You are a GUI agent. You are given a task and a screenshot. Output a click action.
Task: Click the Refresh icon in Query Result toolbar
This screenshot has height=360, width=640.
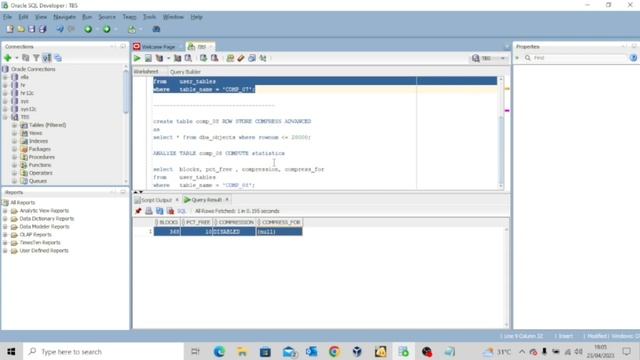[160, 211]
